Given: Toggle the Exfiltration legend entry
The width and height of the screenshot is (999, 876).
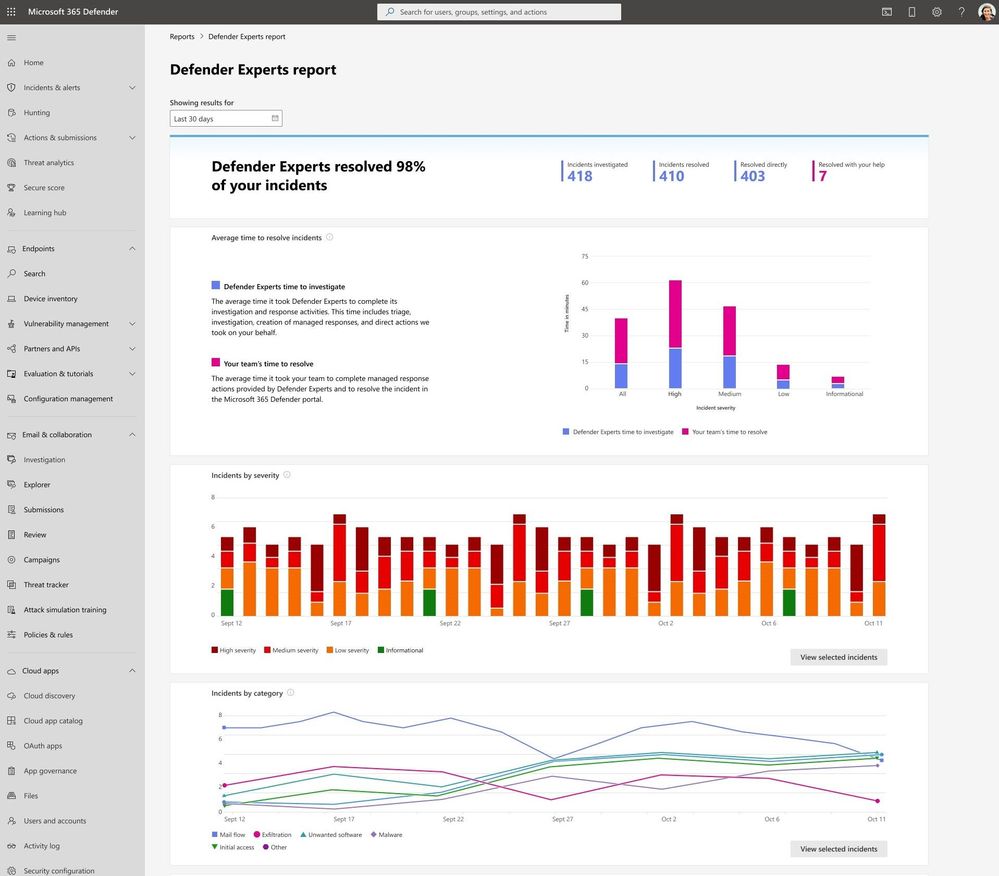Looking at the screenshot, I should coord(273,835).
